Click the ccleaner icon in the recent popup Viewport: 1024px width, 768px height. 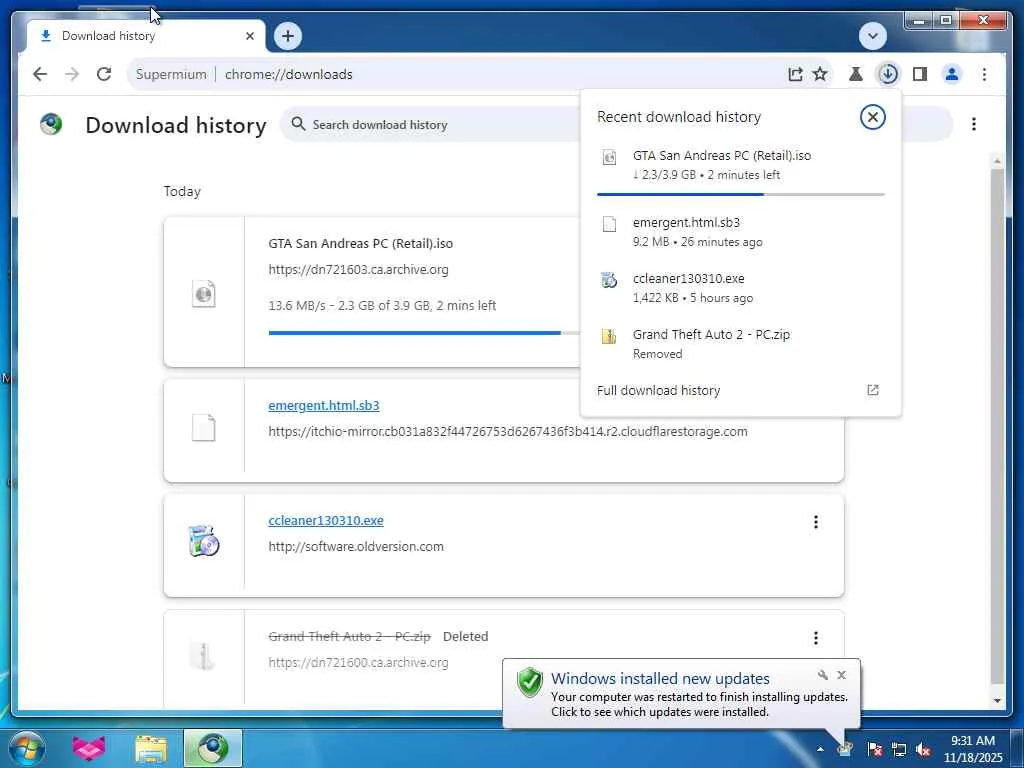(609, 280)
